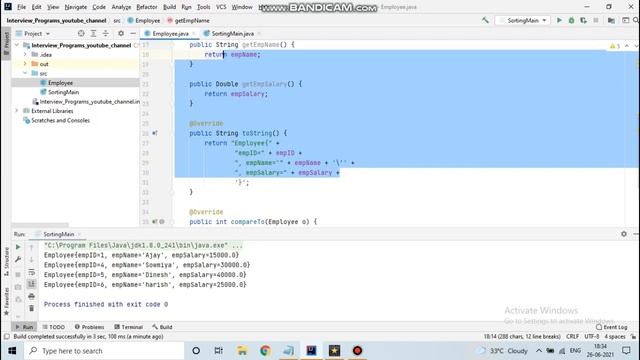Open the File menu
640x360 pixels.
click(21, 7)
